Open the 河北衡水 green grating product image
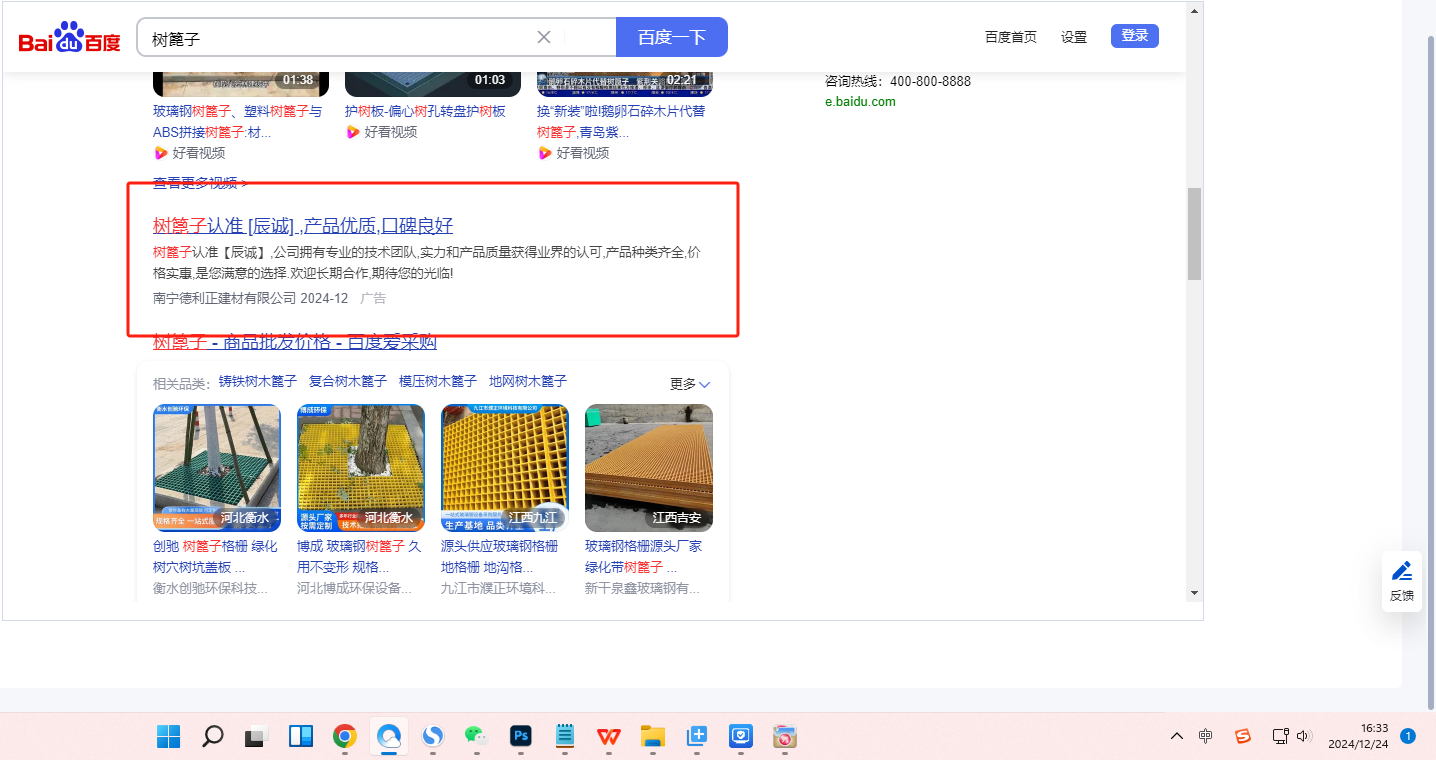 pos(217,468)
